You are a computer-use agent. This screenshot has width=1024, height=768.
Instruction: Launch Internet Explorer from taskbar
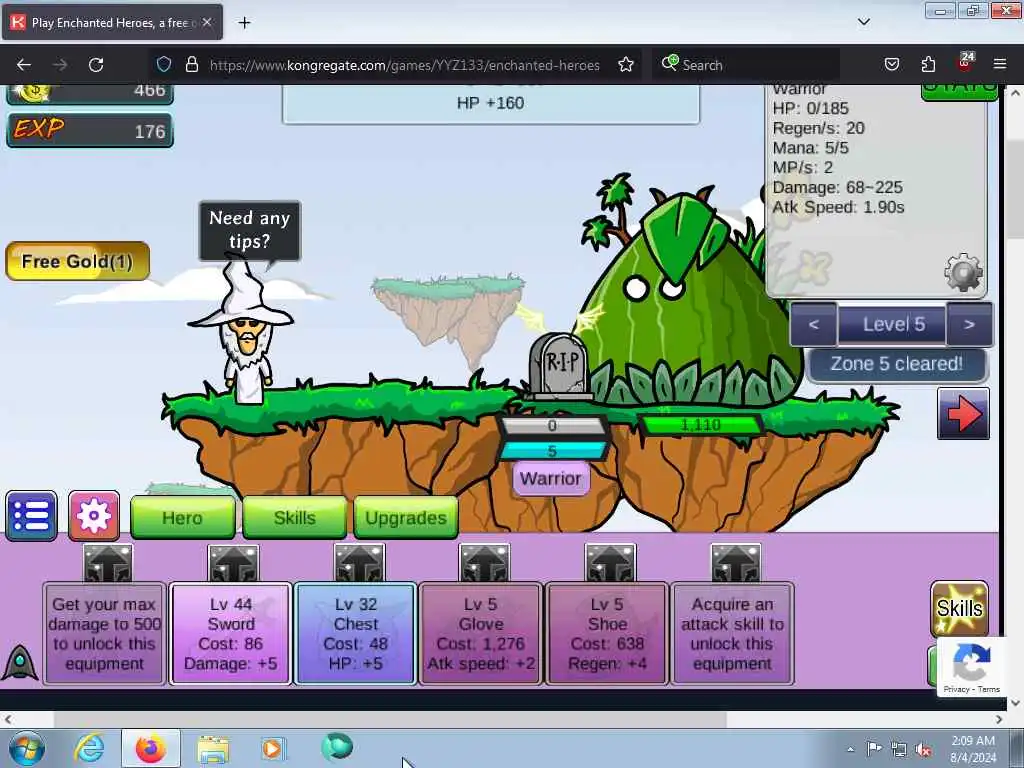[x=89, y=749]
